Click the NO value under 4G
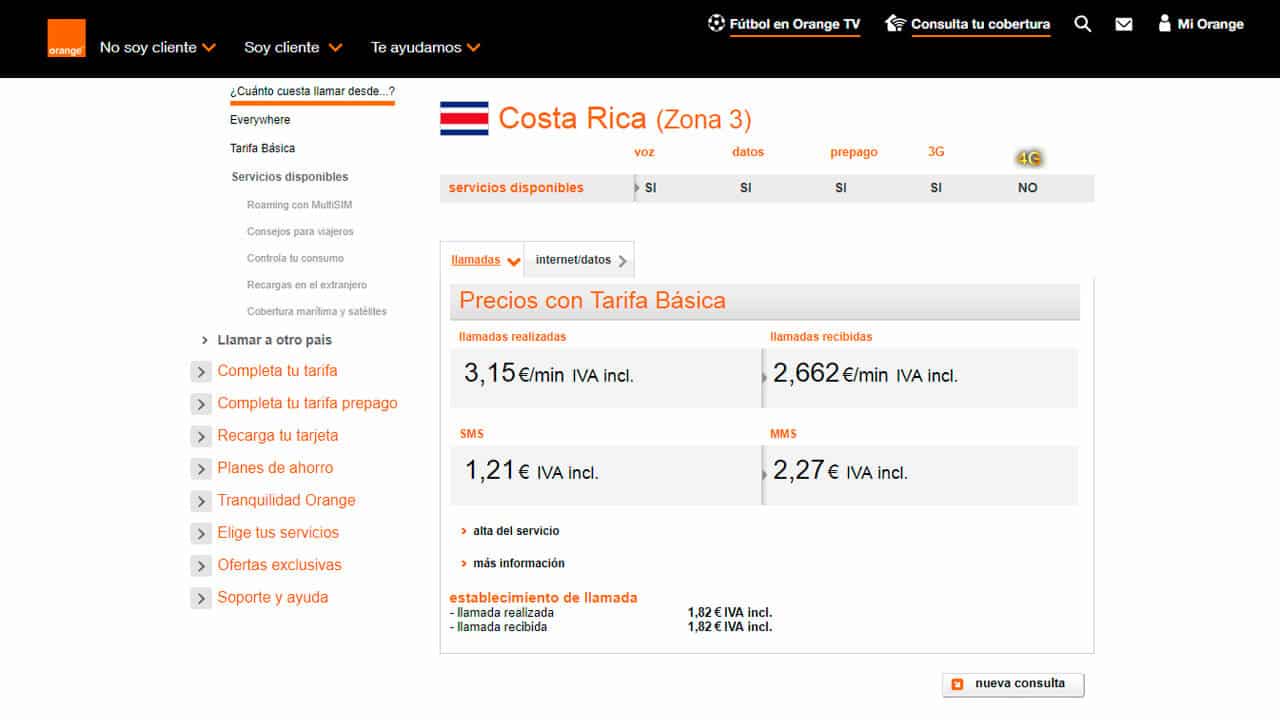 tap(1028, 188)
